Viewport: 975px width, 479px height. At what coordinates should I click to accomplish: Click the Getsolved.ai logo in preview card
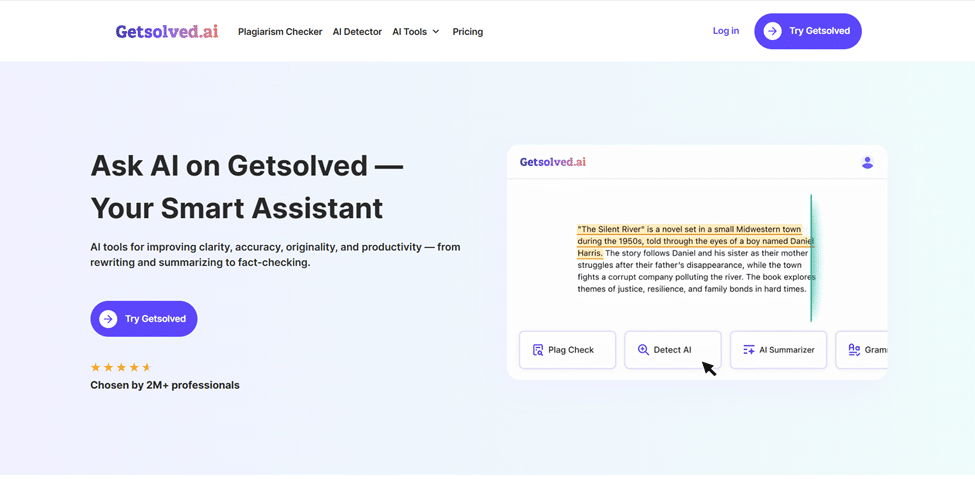553,162
